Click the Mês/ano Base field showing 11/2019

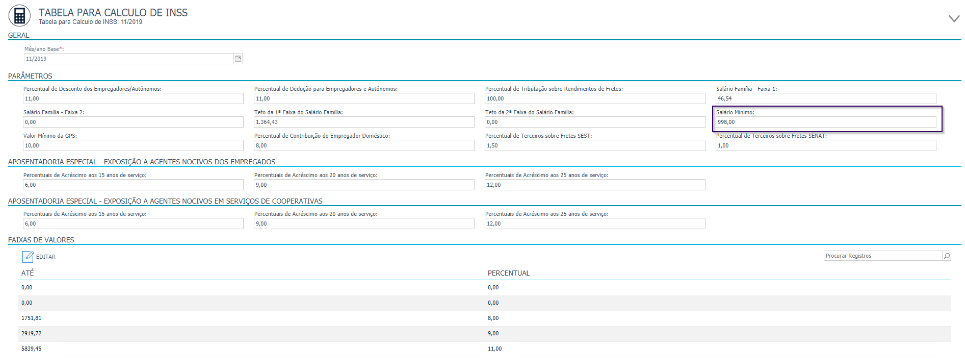(x=128, y=59)
